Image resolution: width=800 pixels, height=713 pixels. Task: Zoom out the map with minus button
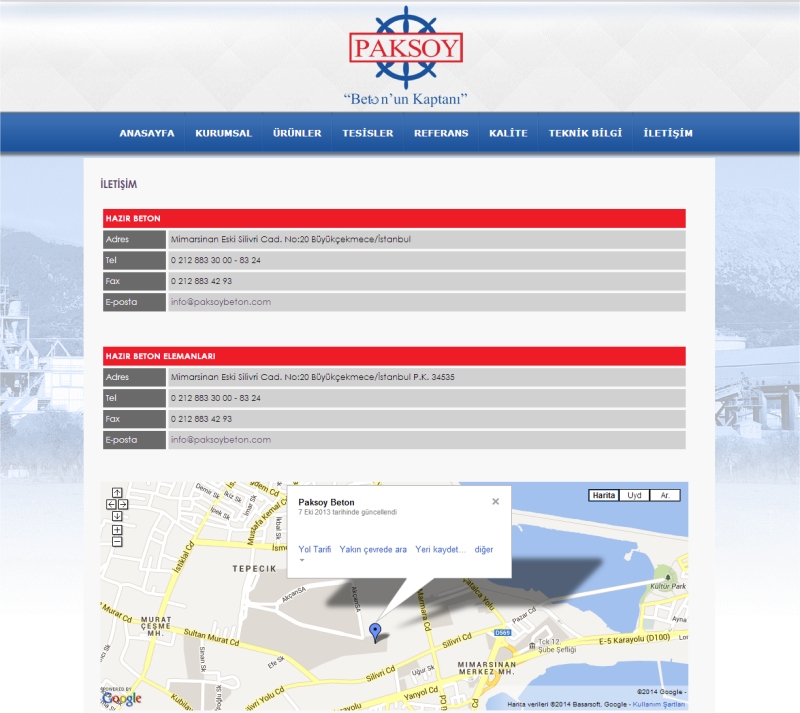click(x=117, y=542)
